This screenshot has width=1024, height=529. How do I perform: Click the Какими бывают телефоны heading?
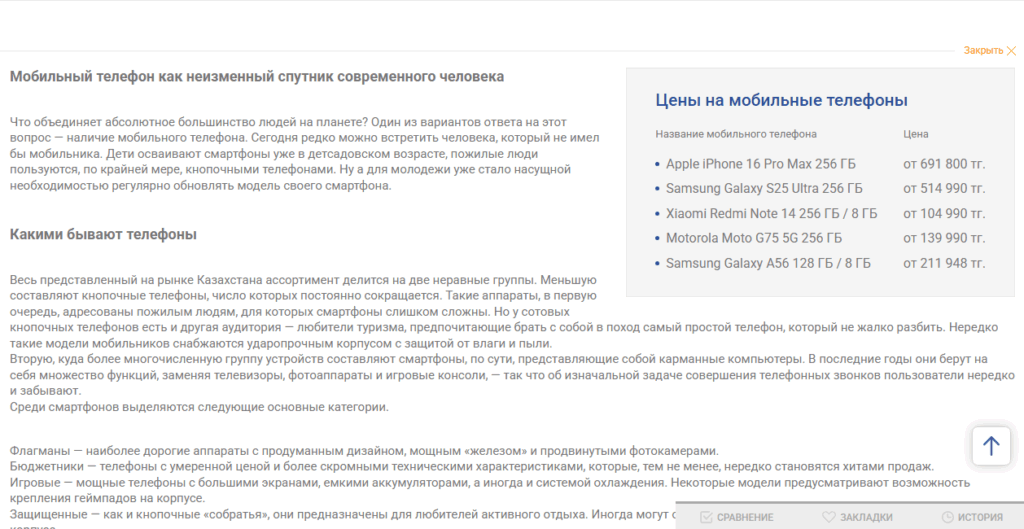(x=103, y=234)
